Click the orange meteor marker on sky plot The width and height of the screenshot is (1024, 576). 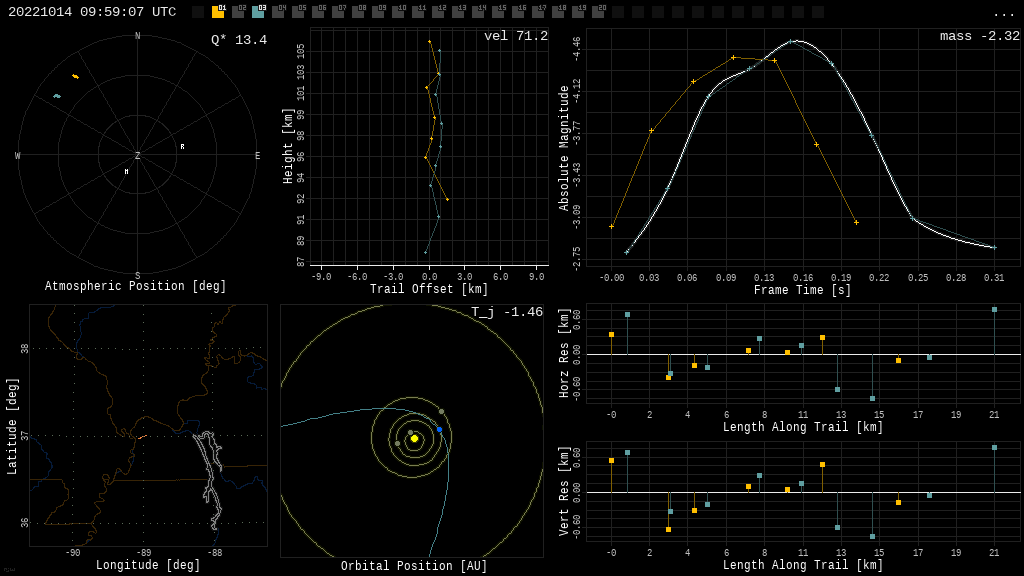pos(75,76)
